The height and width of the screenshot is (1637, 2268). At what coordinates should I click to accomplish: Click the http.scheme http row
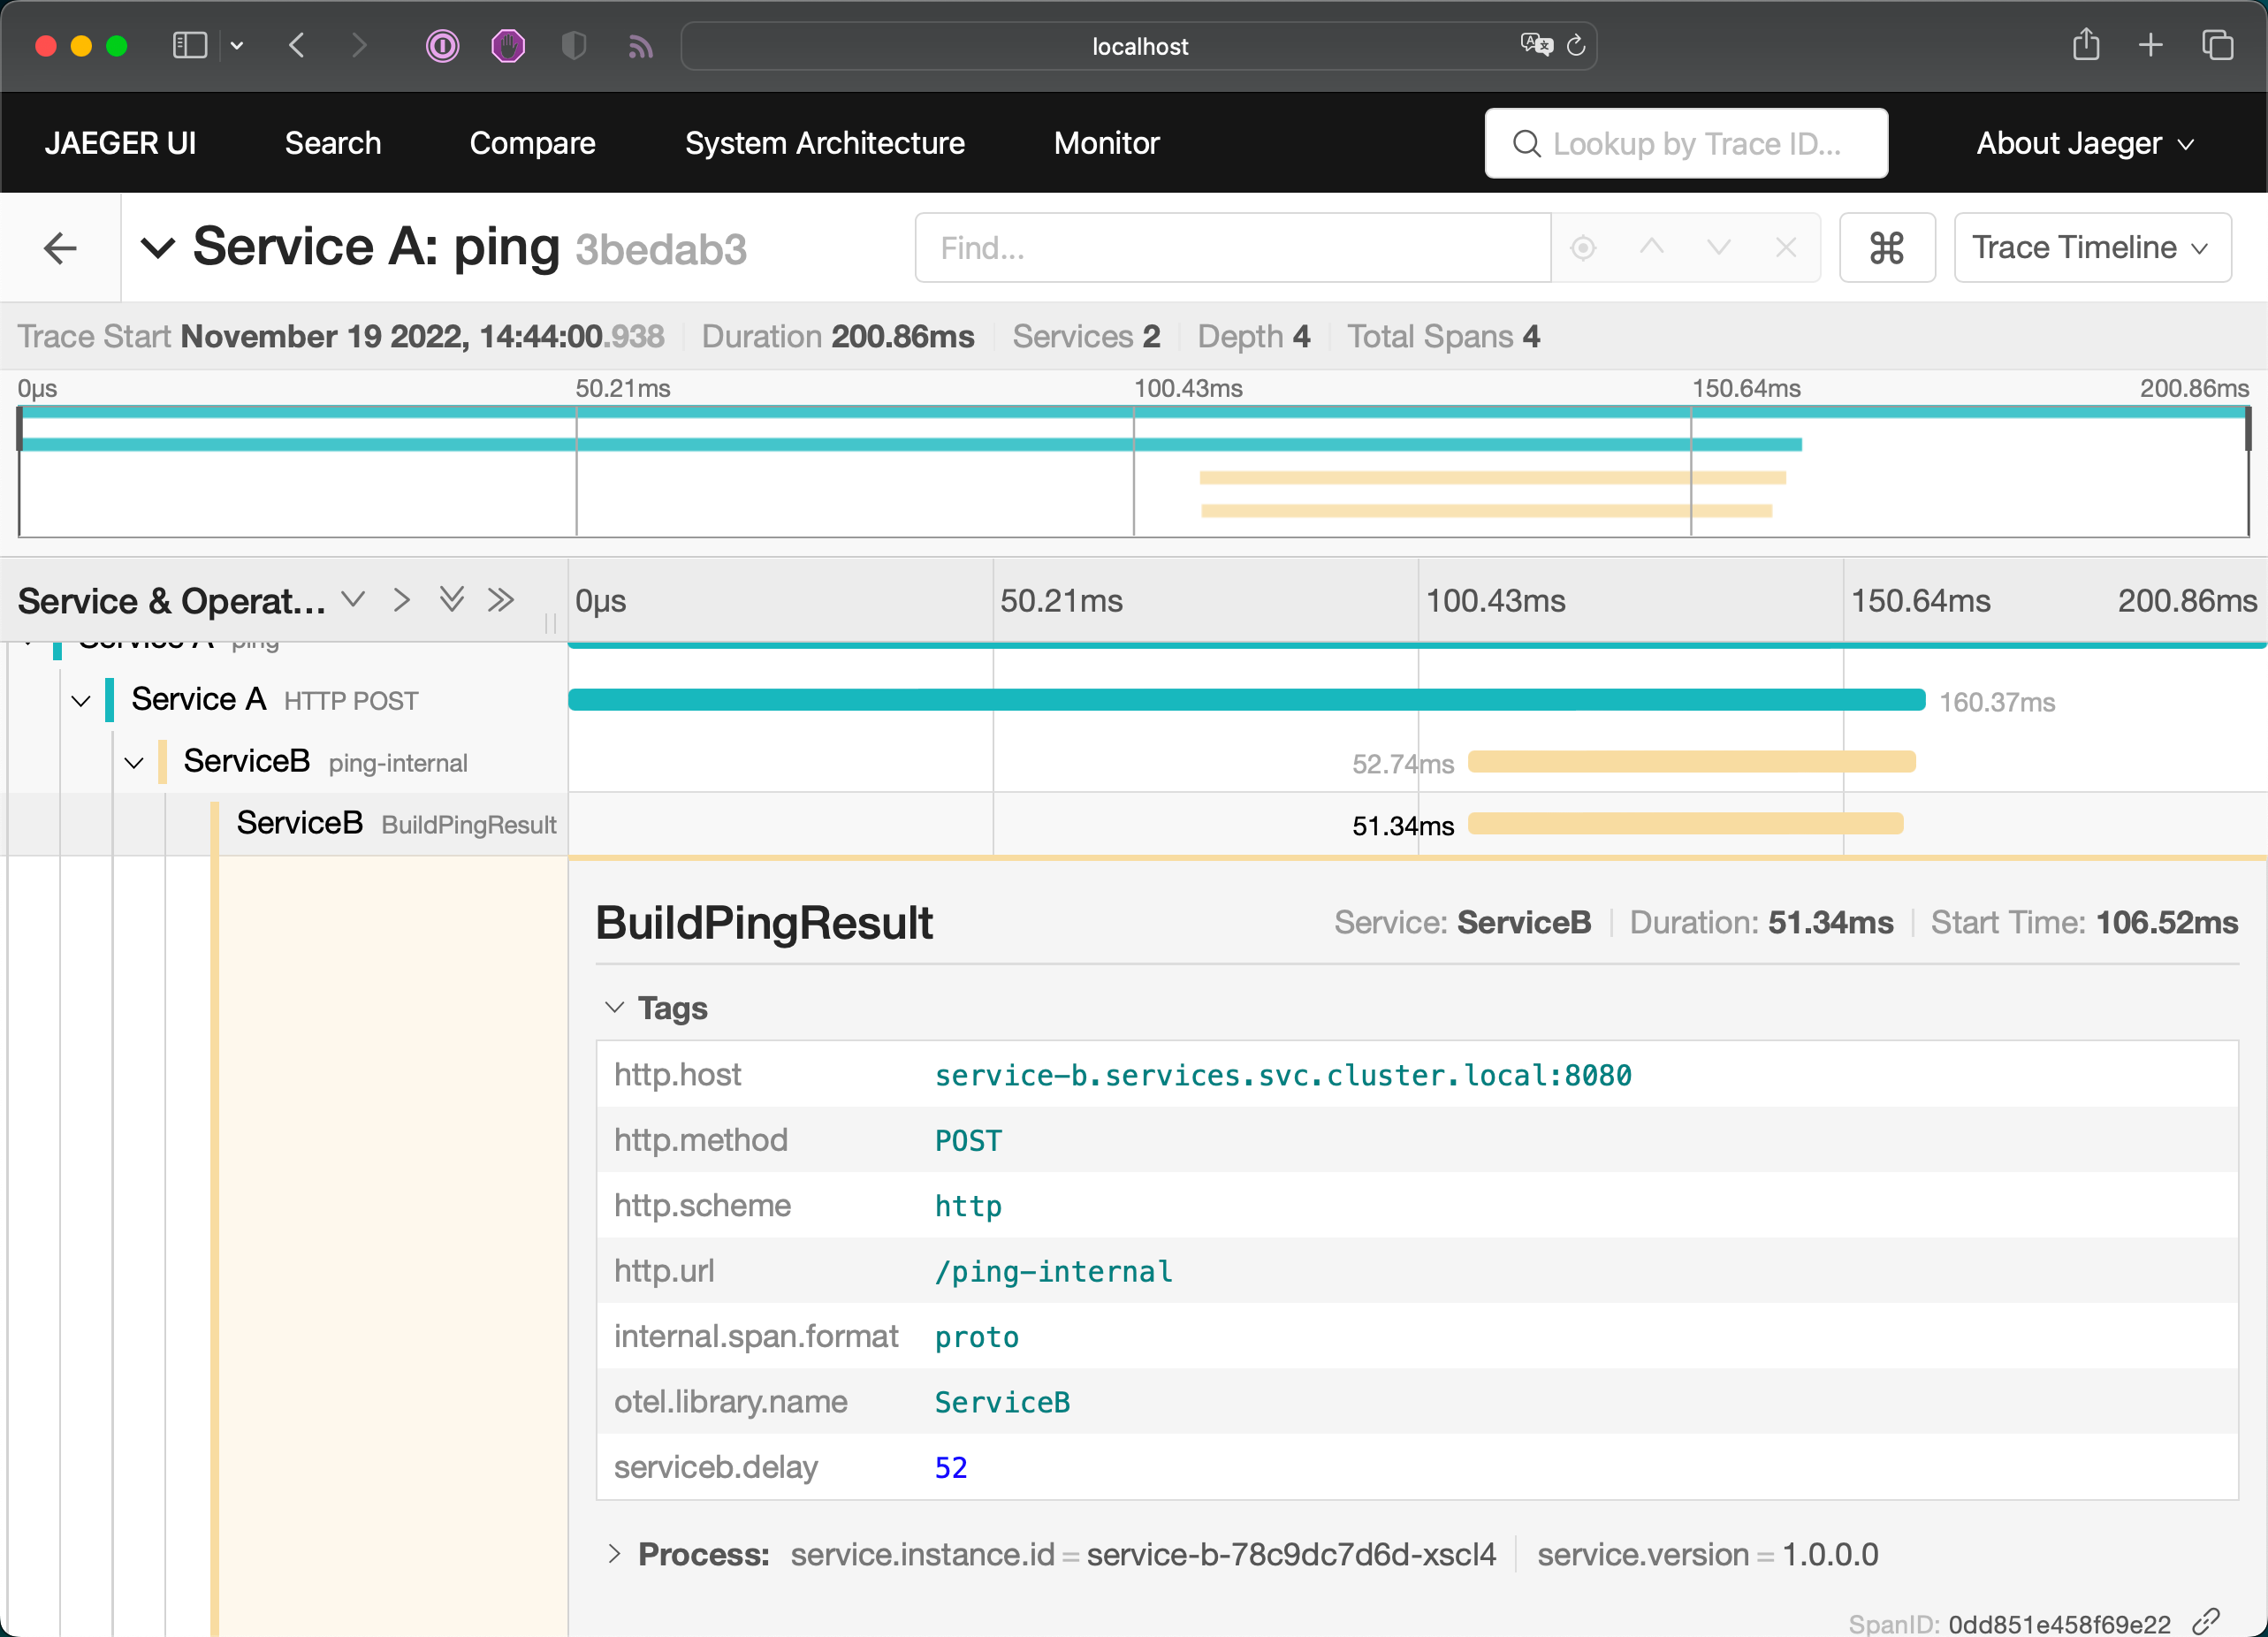coord(1416,1205)
